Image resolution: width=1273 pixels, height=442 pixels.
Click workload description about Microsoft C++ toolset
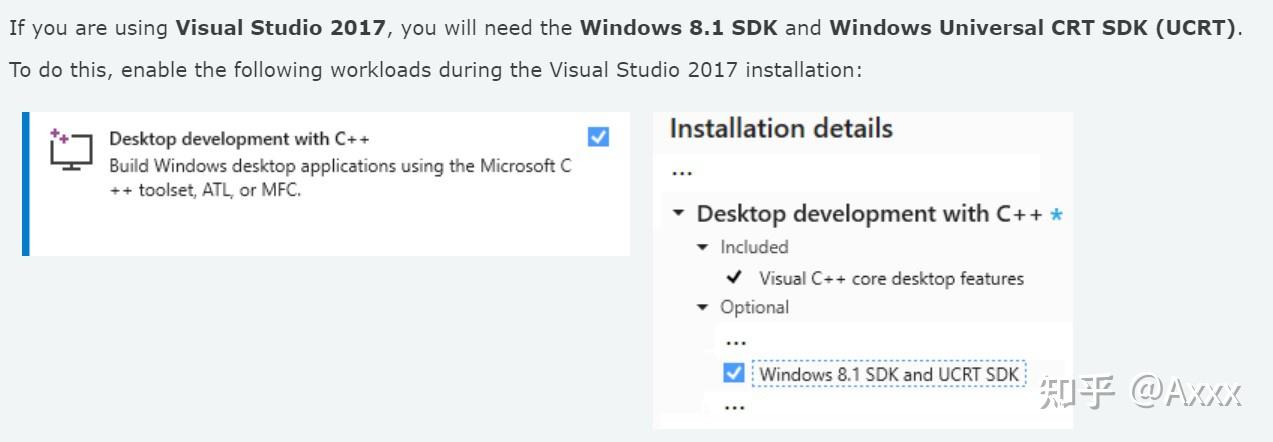click(x=340, y=178)
